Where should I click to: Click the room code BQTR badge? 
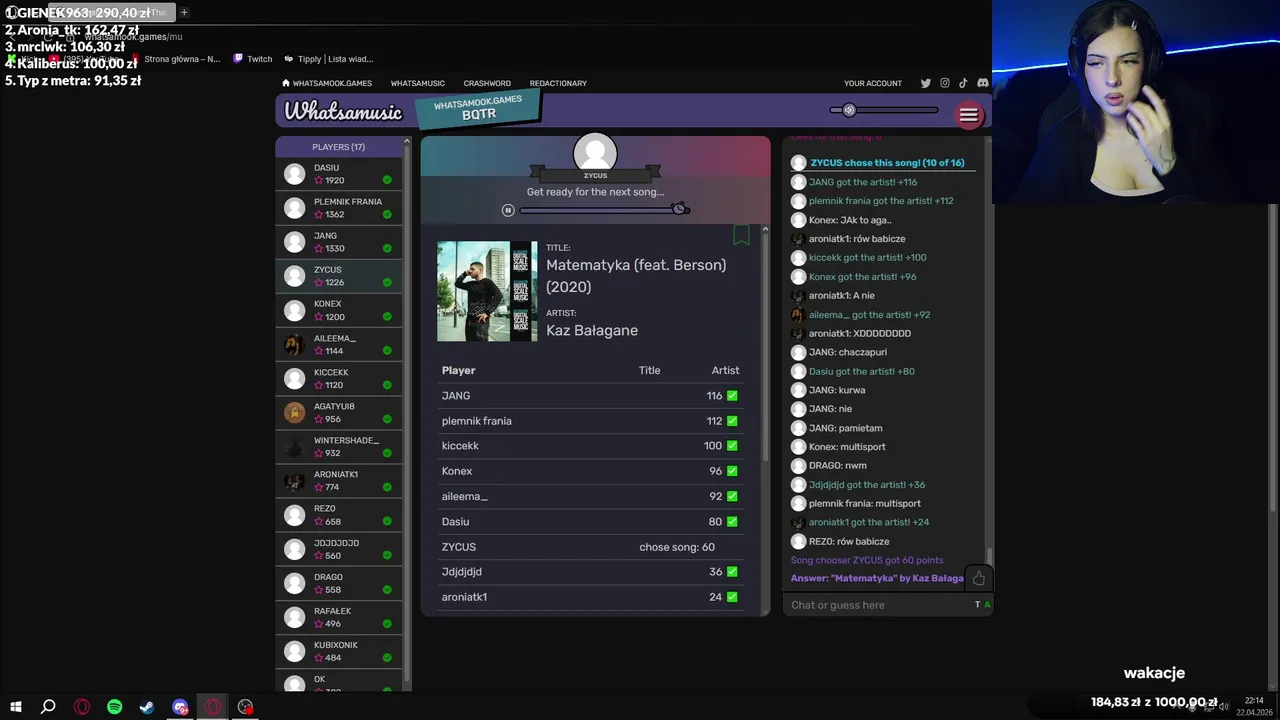tap(478, 109)
